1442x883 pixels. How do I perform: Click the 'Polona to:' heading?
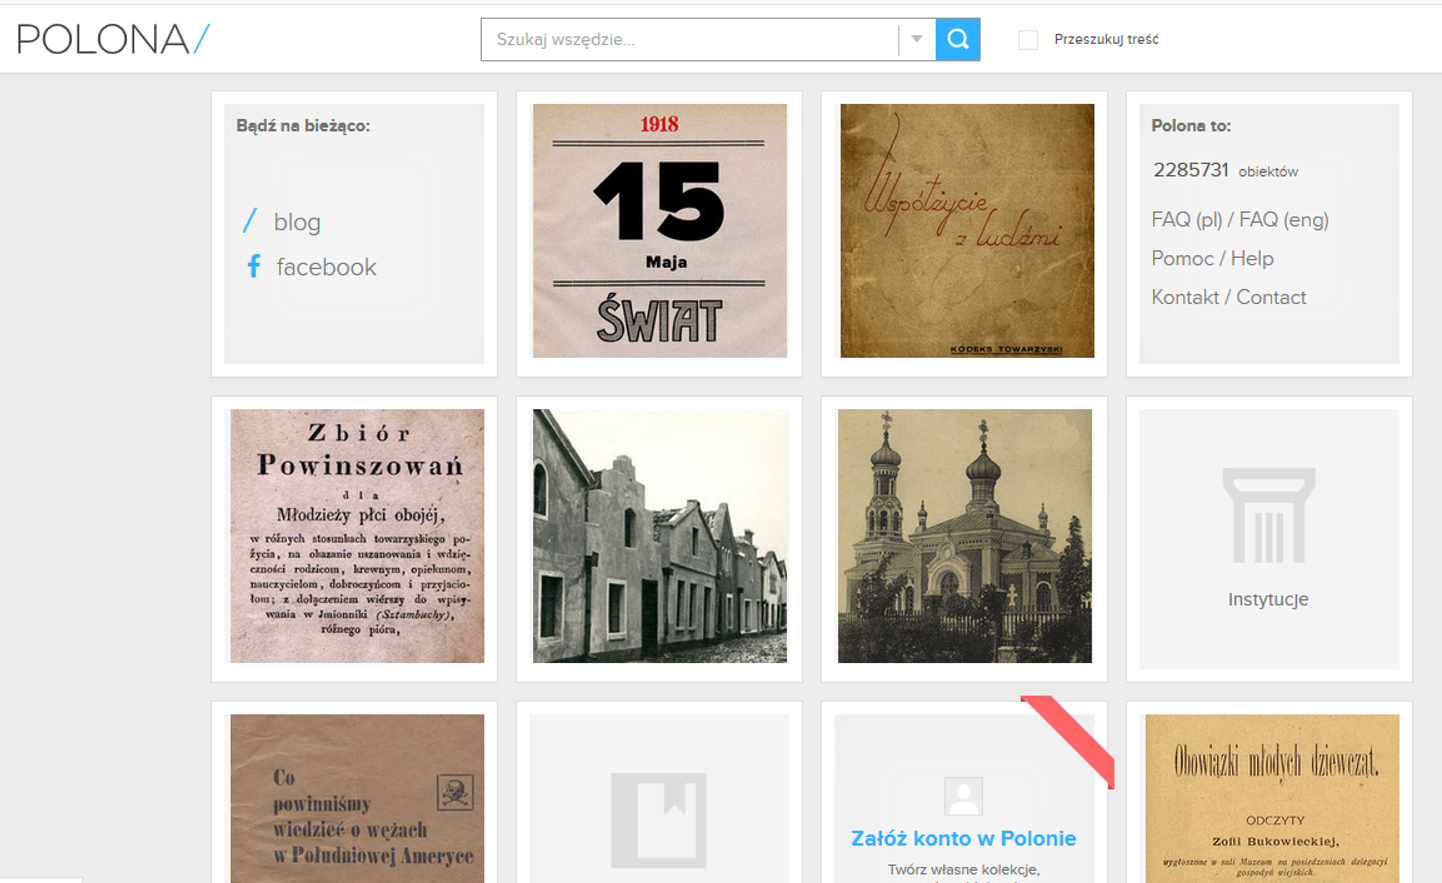point(1191,126)
